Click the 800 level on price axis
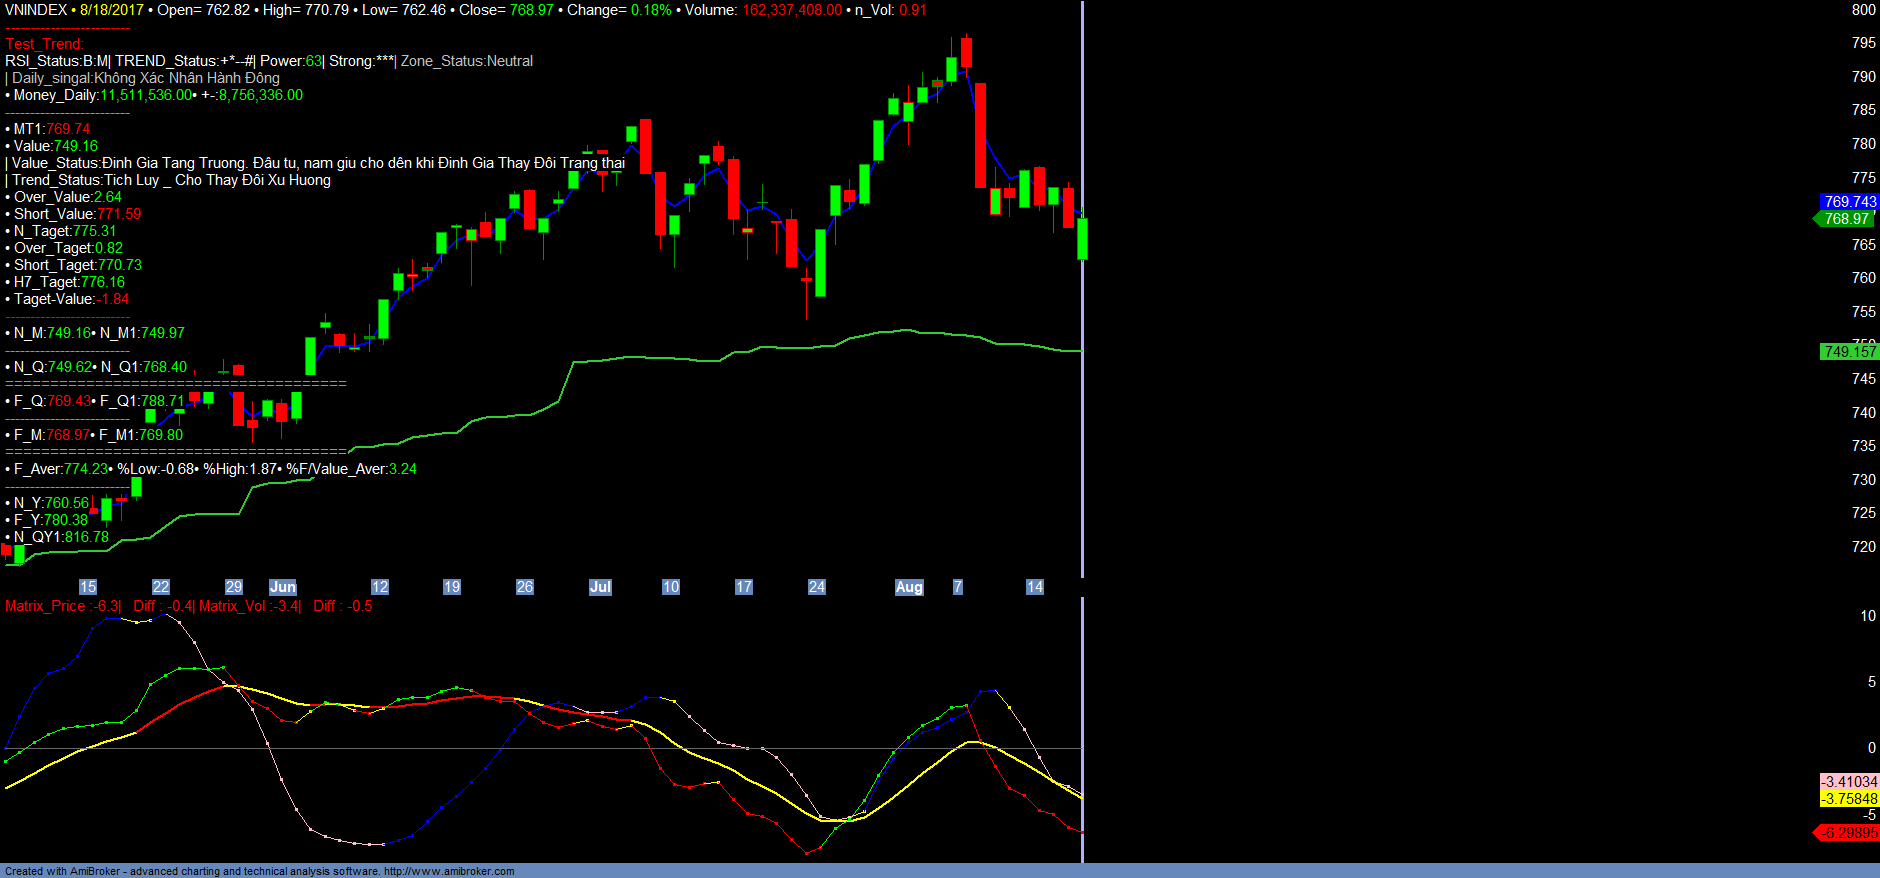Screen dimensions: 1880x878 pos(1863,10)
